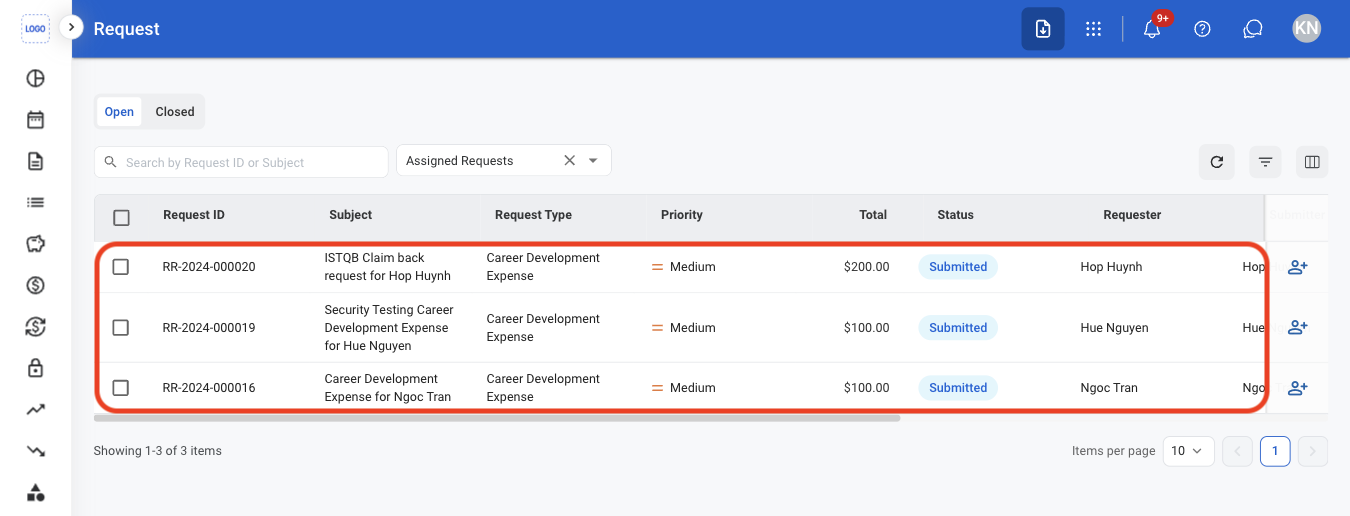Viewport: 1350px width, 516px height.
Task: Click the Request page title
Action: click(x=127, y=29)
